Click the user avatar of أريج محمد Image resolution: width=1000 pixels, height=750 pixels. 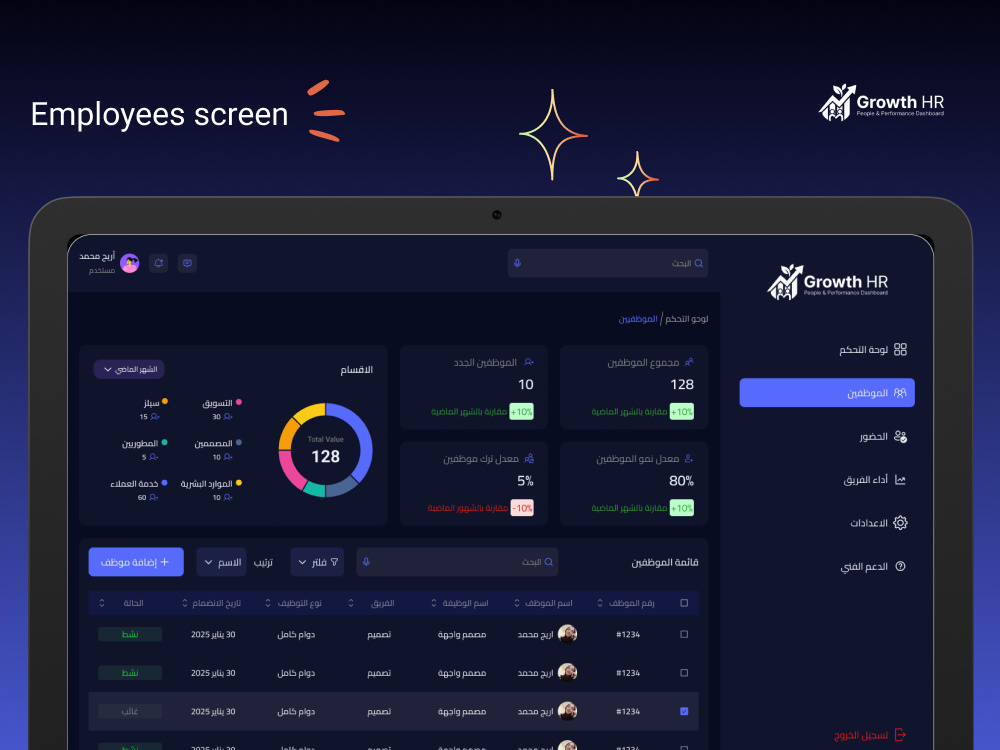coord(129,263)
